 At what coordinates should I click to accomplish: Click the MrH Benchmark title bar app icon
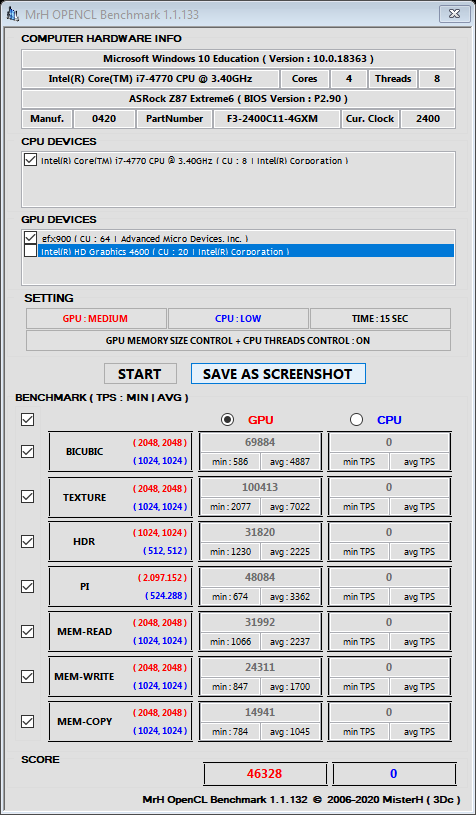pyautogui.click(x=12, y=14)
